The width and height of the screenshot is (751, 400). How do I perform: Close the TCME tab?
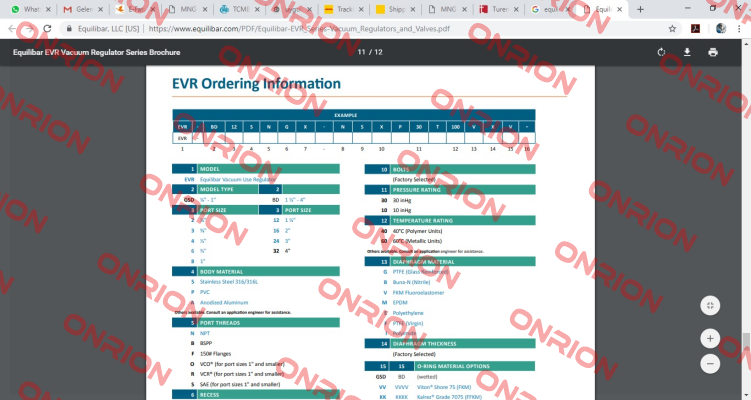coord(257,9)
